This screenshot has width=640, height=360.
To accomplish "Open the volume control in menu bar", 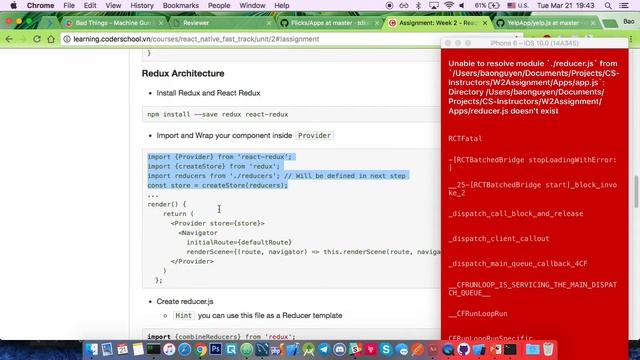I will point(462,5).
